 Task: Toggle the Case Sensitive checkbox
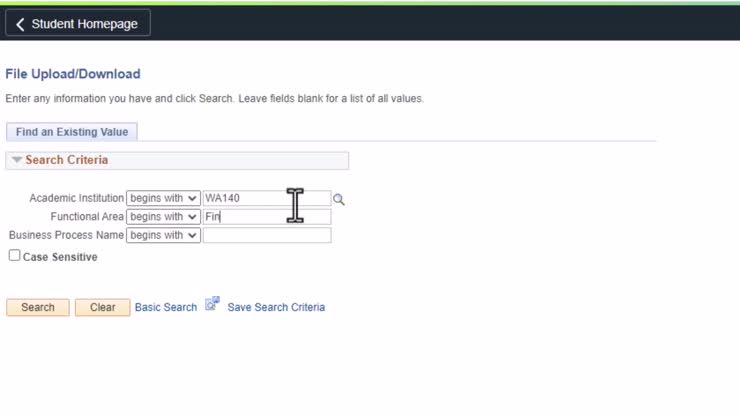point(14,256)
